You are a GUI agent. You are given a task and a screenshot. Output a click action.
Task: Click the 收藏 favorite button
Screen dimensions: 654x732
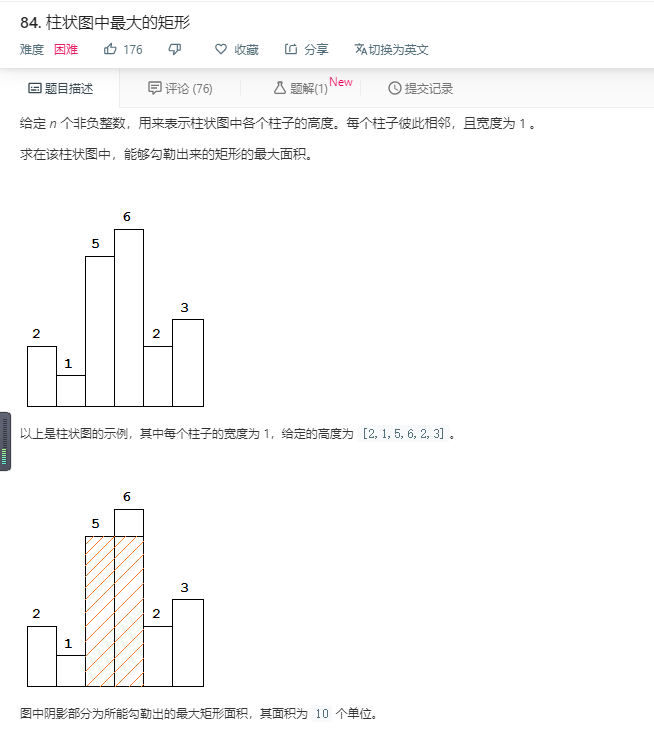tap(237, 49)
